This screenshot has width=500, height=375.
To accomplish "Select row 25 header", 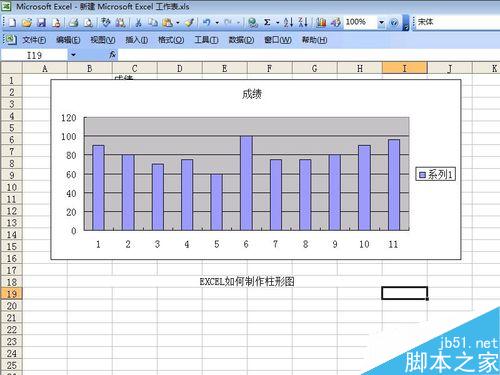I will coord(11,365).
